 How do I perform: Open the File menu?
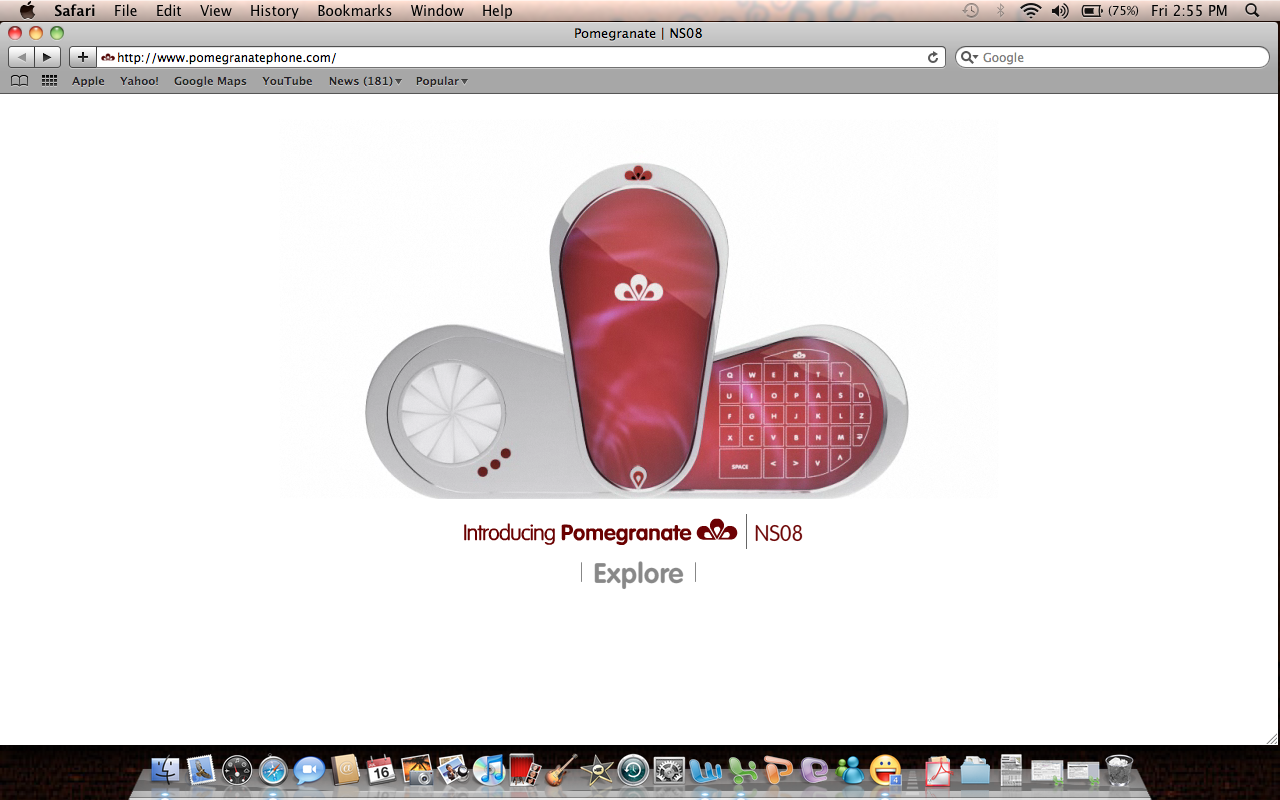(125, 10)
